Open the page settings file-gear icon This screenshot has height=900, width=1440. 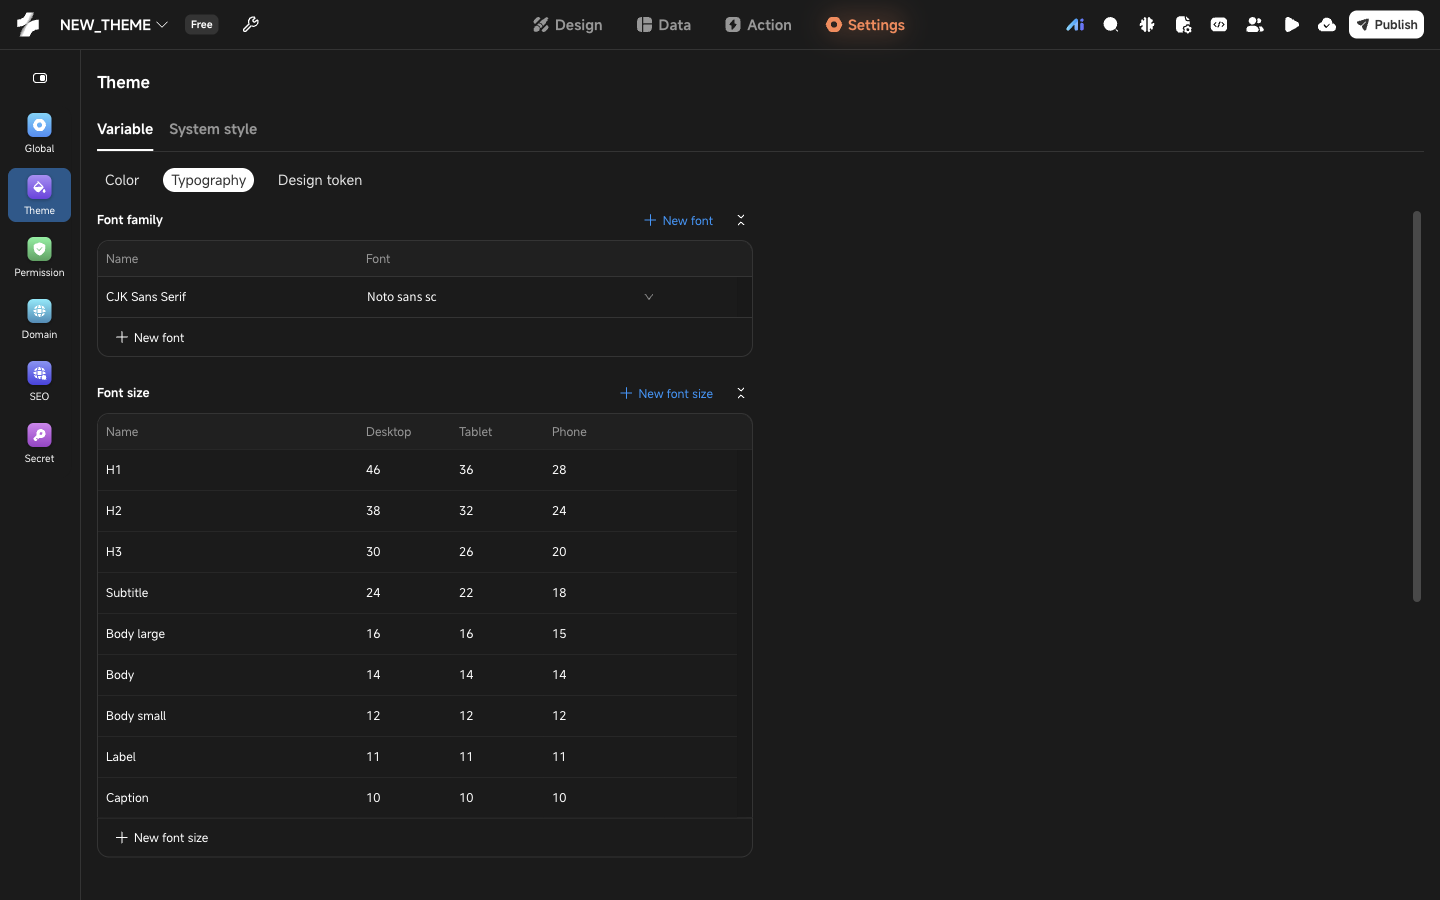pyautogui.click(x=1183, y=25)
